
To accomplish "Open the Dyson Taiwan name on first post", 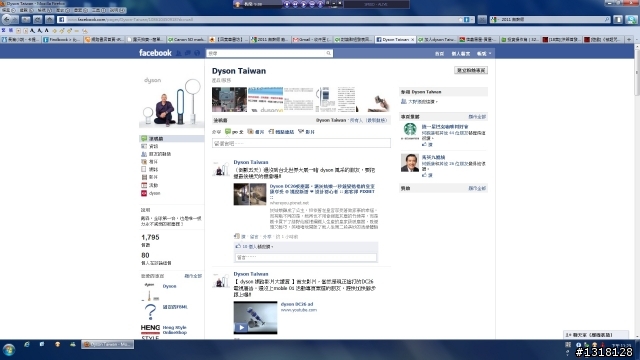I will click(251, 162).
